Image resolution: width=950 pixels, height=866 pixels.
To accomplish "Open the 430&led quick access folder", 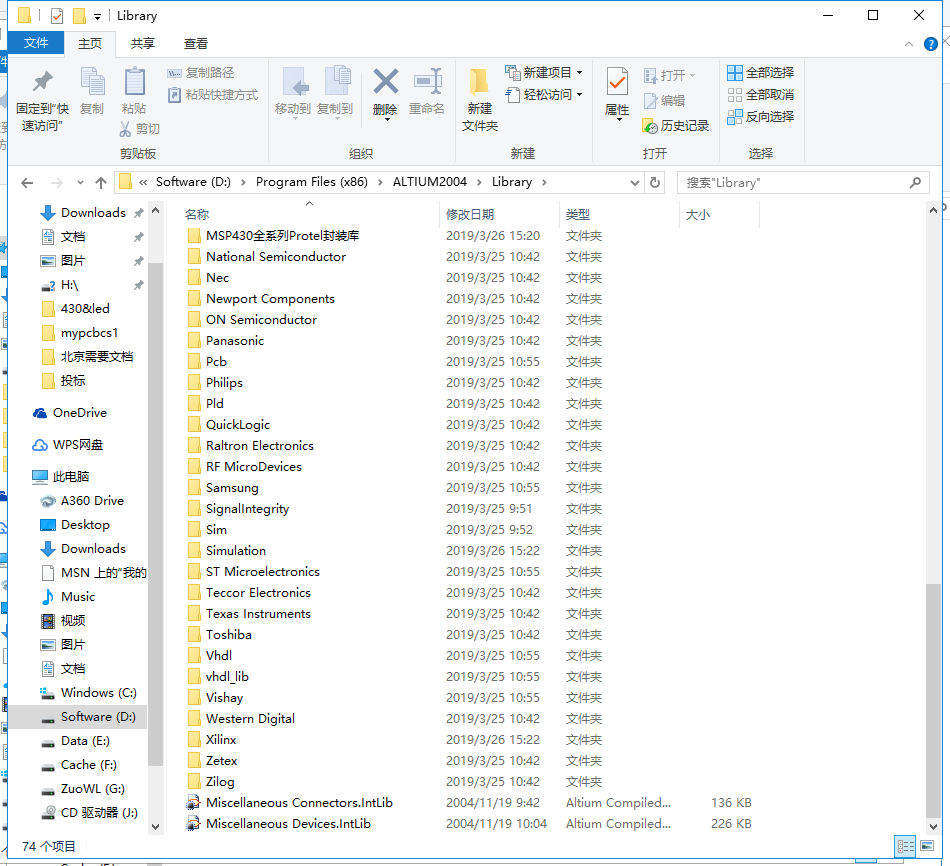I will click(85, 308).
